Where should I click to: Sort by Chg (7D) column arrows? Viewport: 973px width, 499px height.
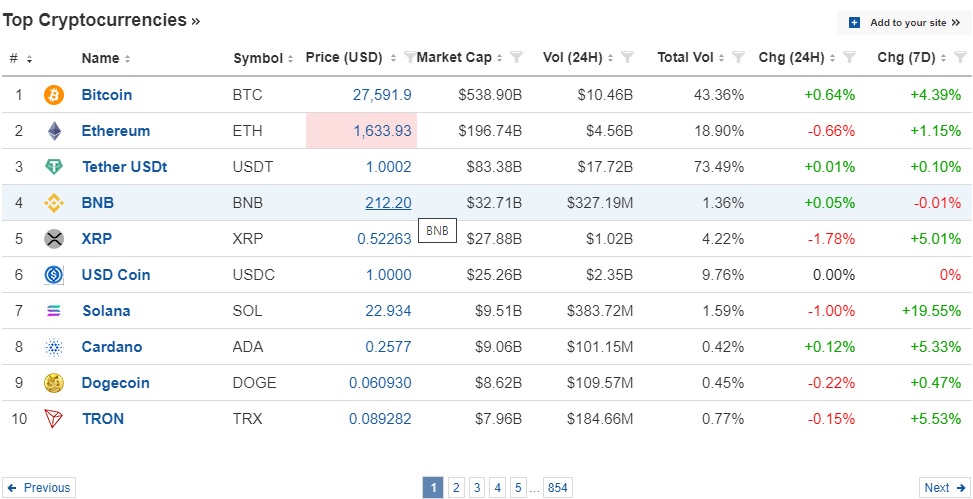943,58
